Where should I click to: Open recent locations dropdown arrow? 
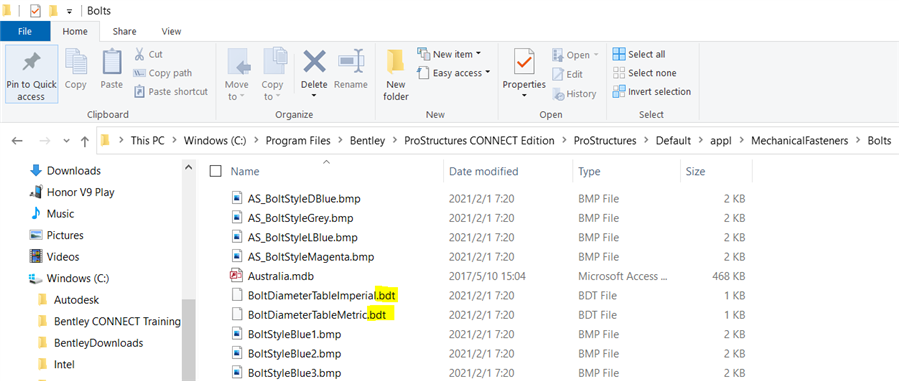click(x=66, y=141)
